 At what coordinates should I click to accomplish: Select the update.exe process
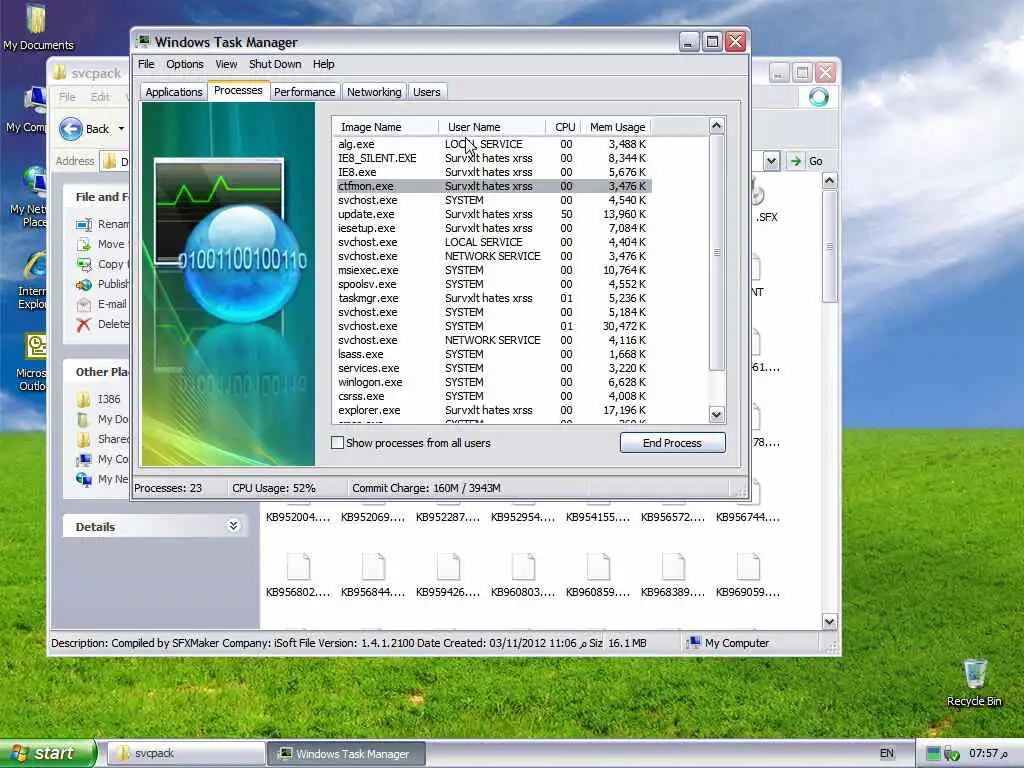(x=492, y=214)
